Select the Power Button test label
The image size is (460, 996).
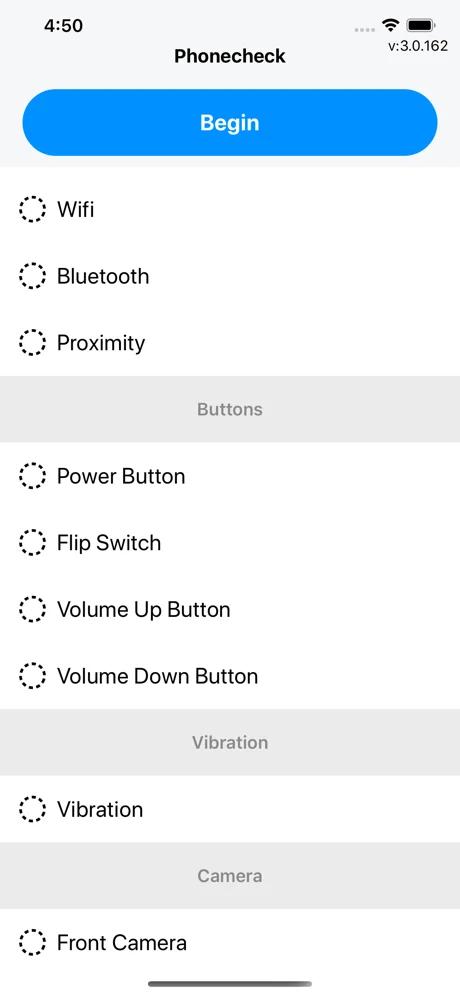coord(121,476)
